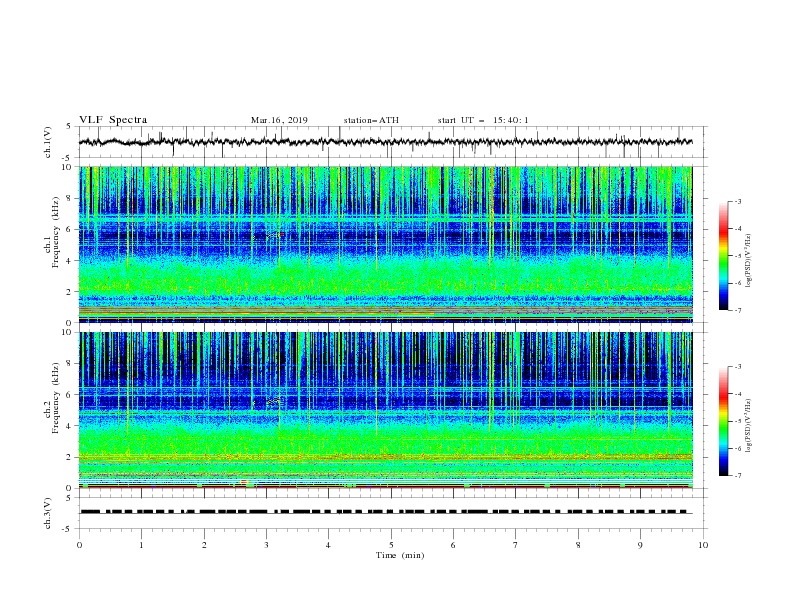The image size is (792, 612).
Task: Click the time axis tick label "9"
Action: [640, 545]
